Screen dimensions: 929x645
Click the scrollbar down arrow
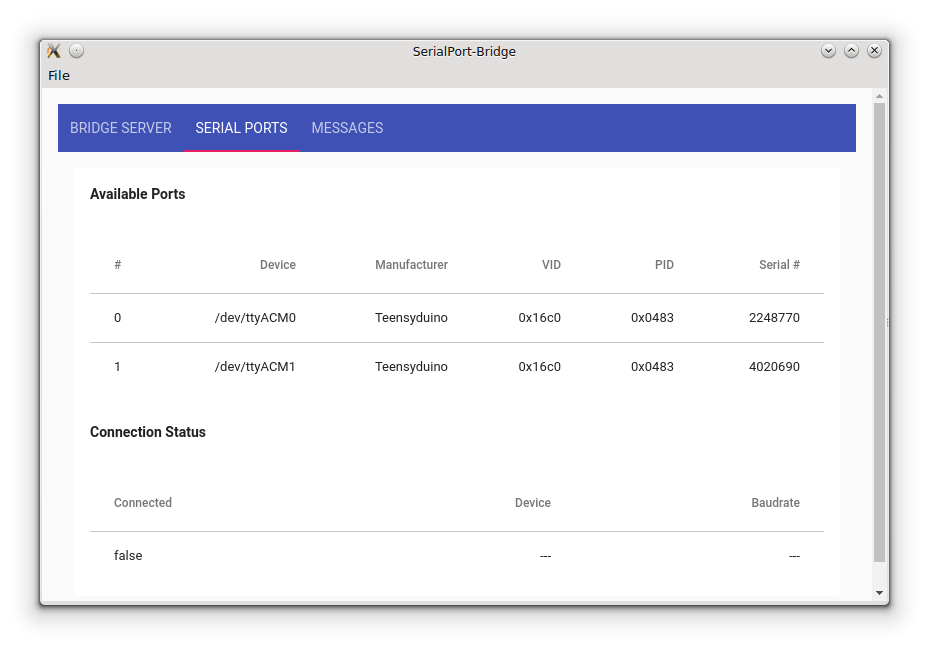tap(881, 592)
